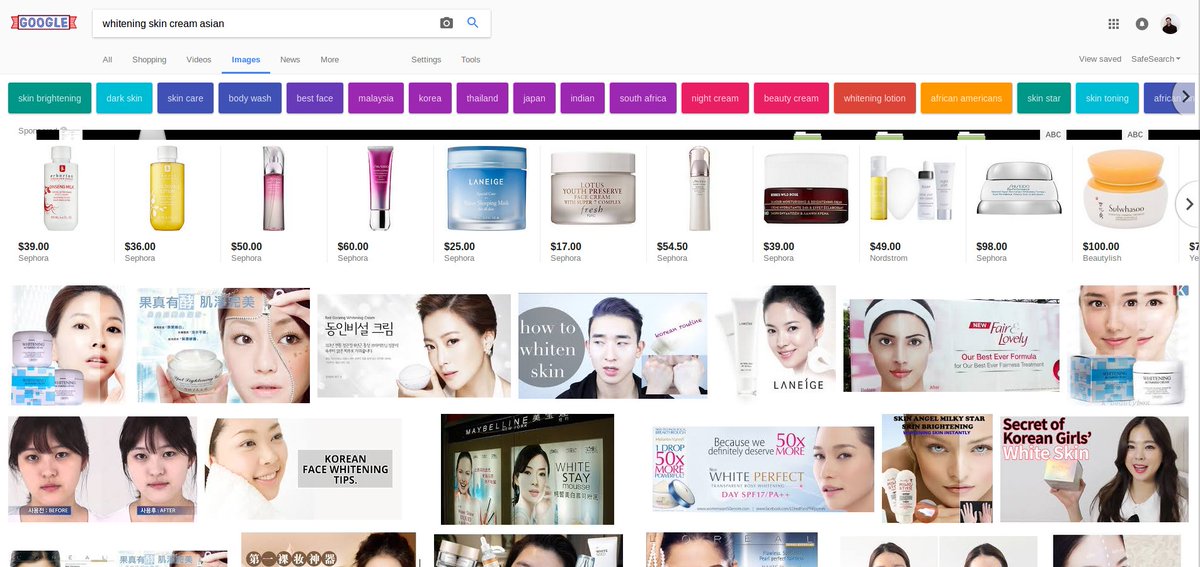Switch to the Shopping tab
1200x567 pixels.
point(149,60)
